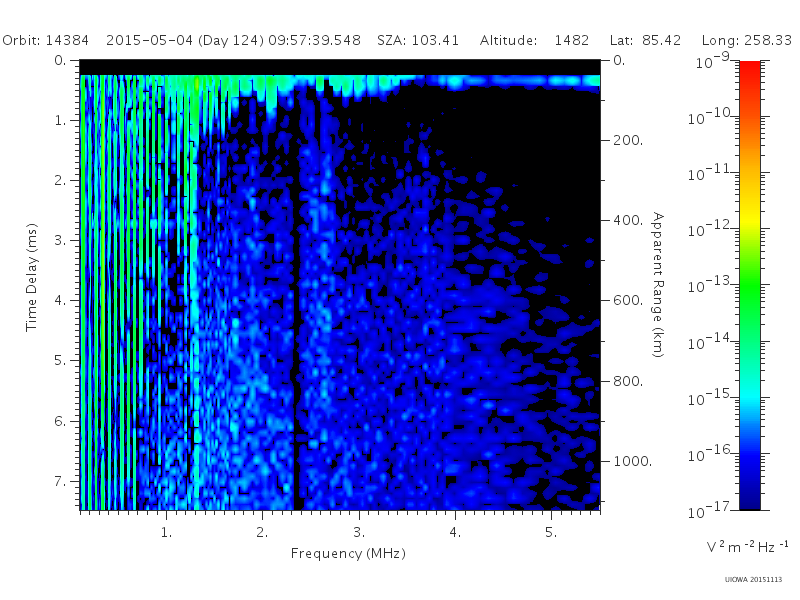Click the (Day 124) label
This screenshot has width=800, height=600.
pyautogui.click(x=231, y=40)
